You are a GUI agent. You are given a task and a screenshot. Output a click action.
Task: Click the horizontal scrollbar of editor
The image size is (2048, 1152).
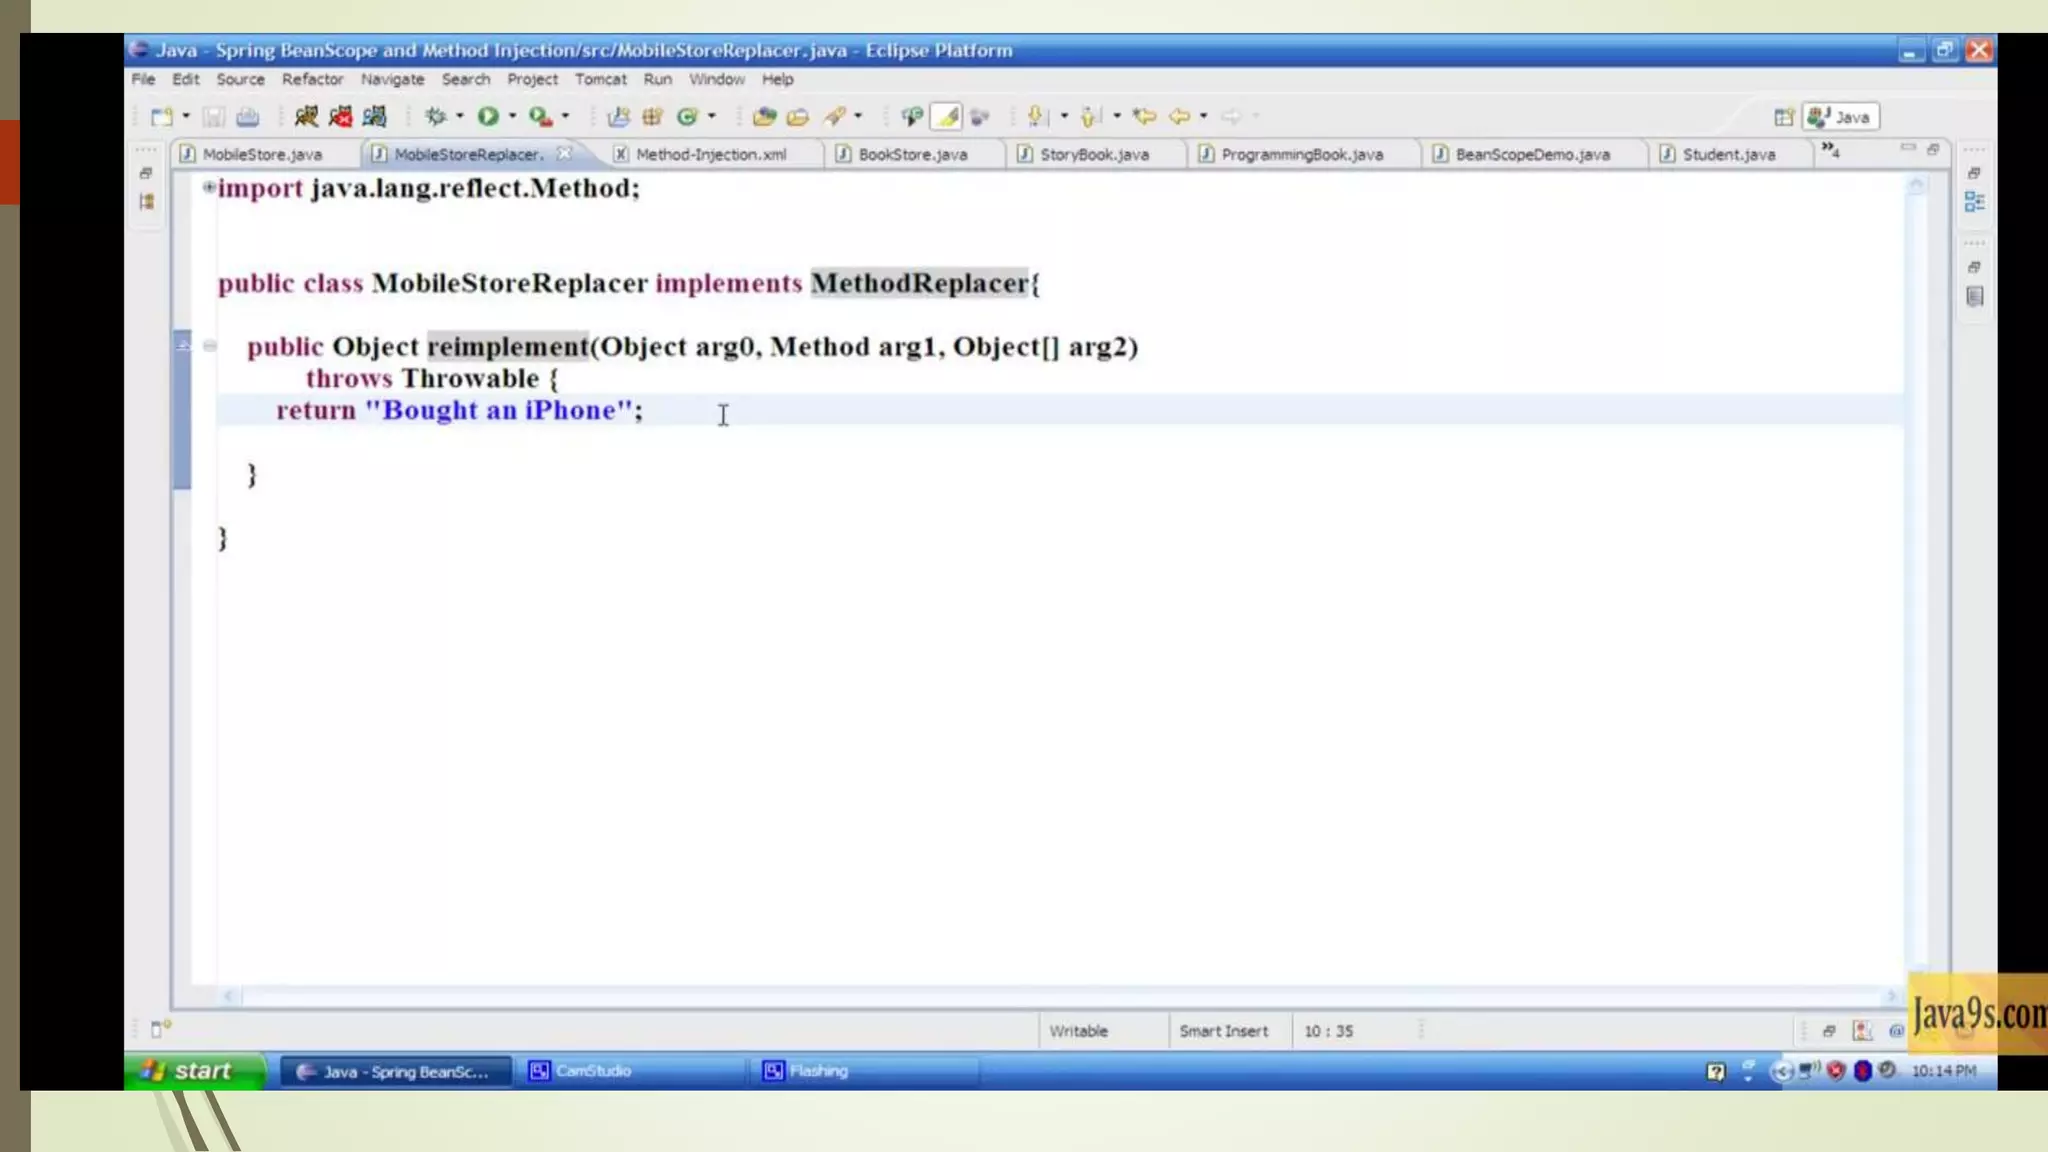1060,996
